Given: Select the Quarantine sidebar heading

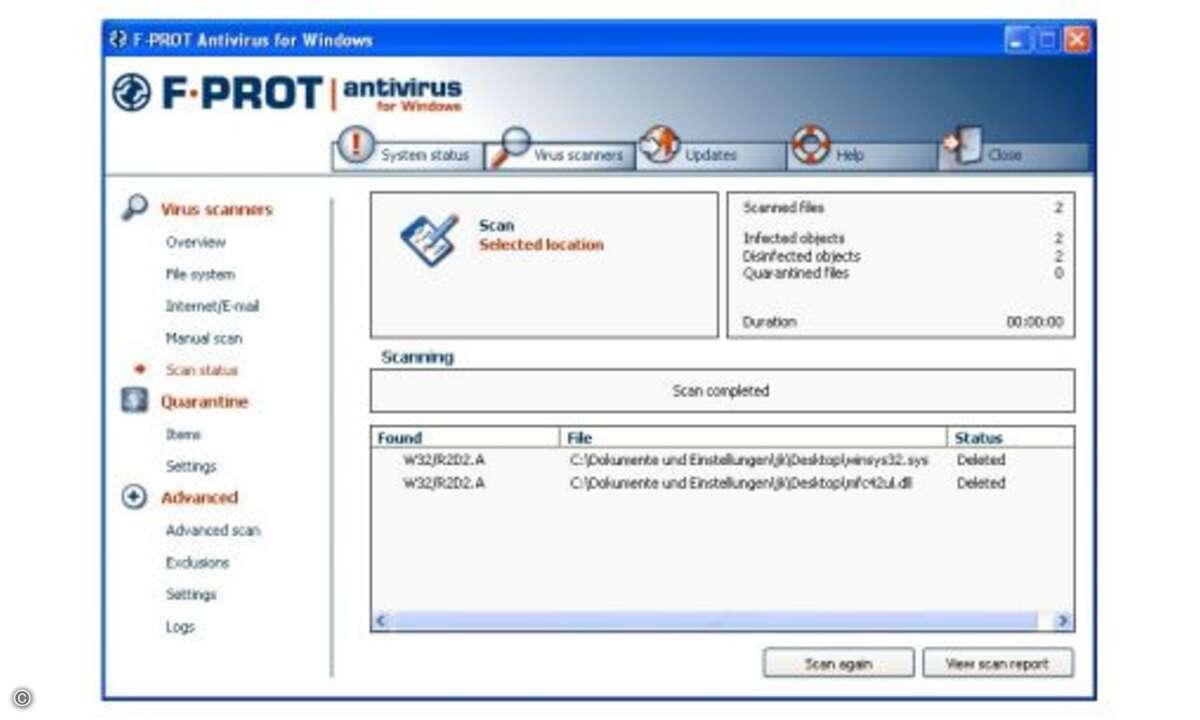Looking at the screenshot, I should pyautogui.click(x=204, y=402).
